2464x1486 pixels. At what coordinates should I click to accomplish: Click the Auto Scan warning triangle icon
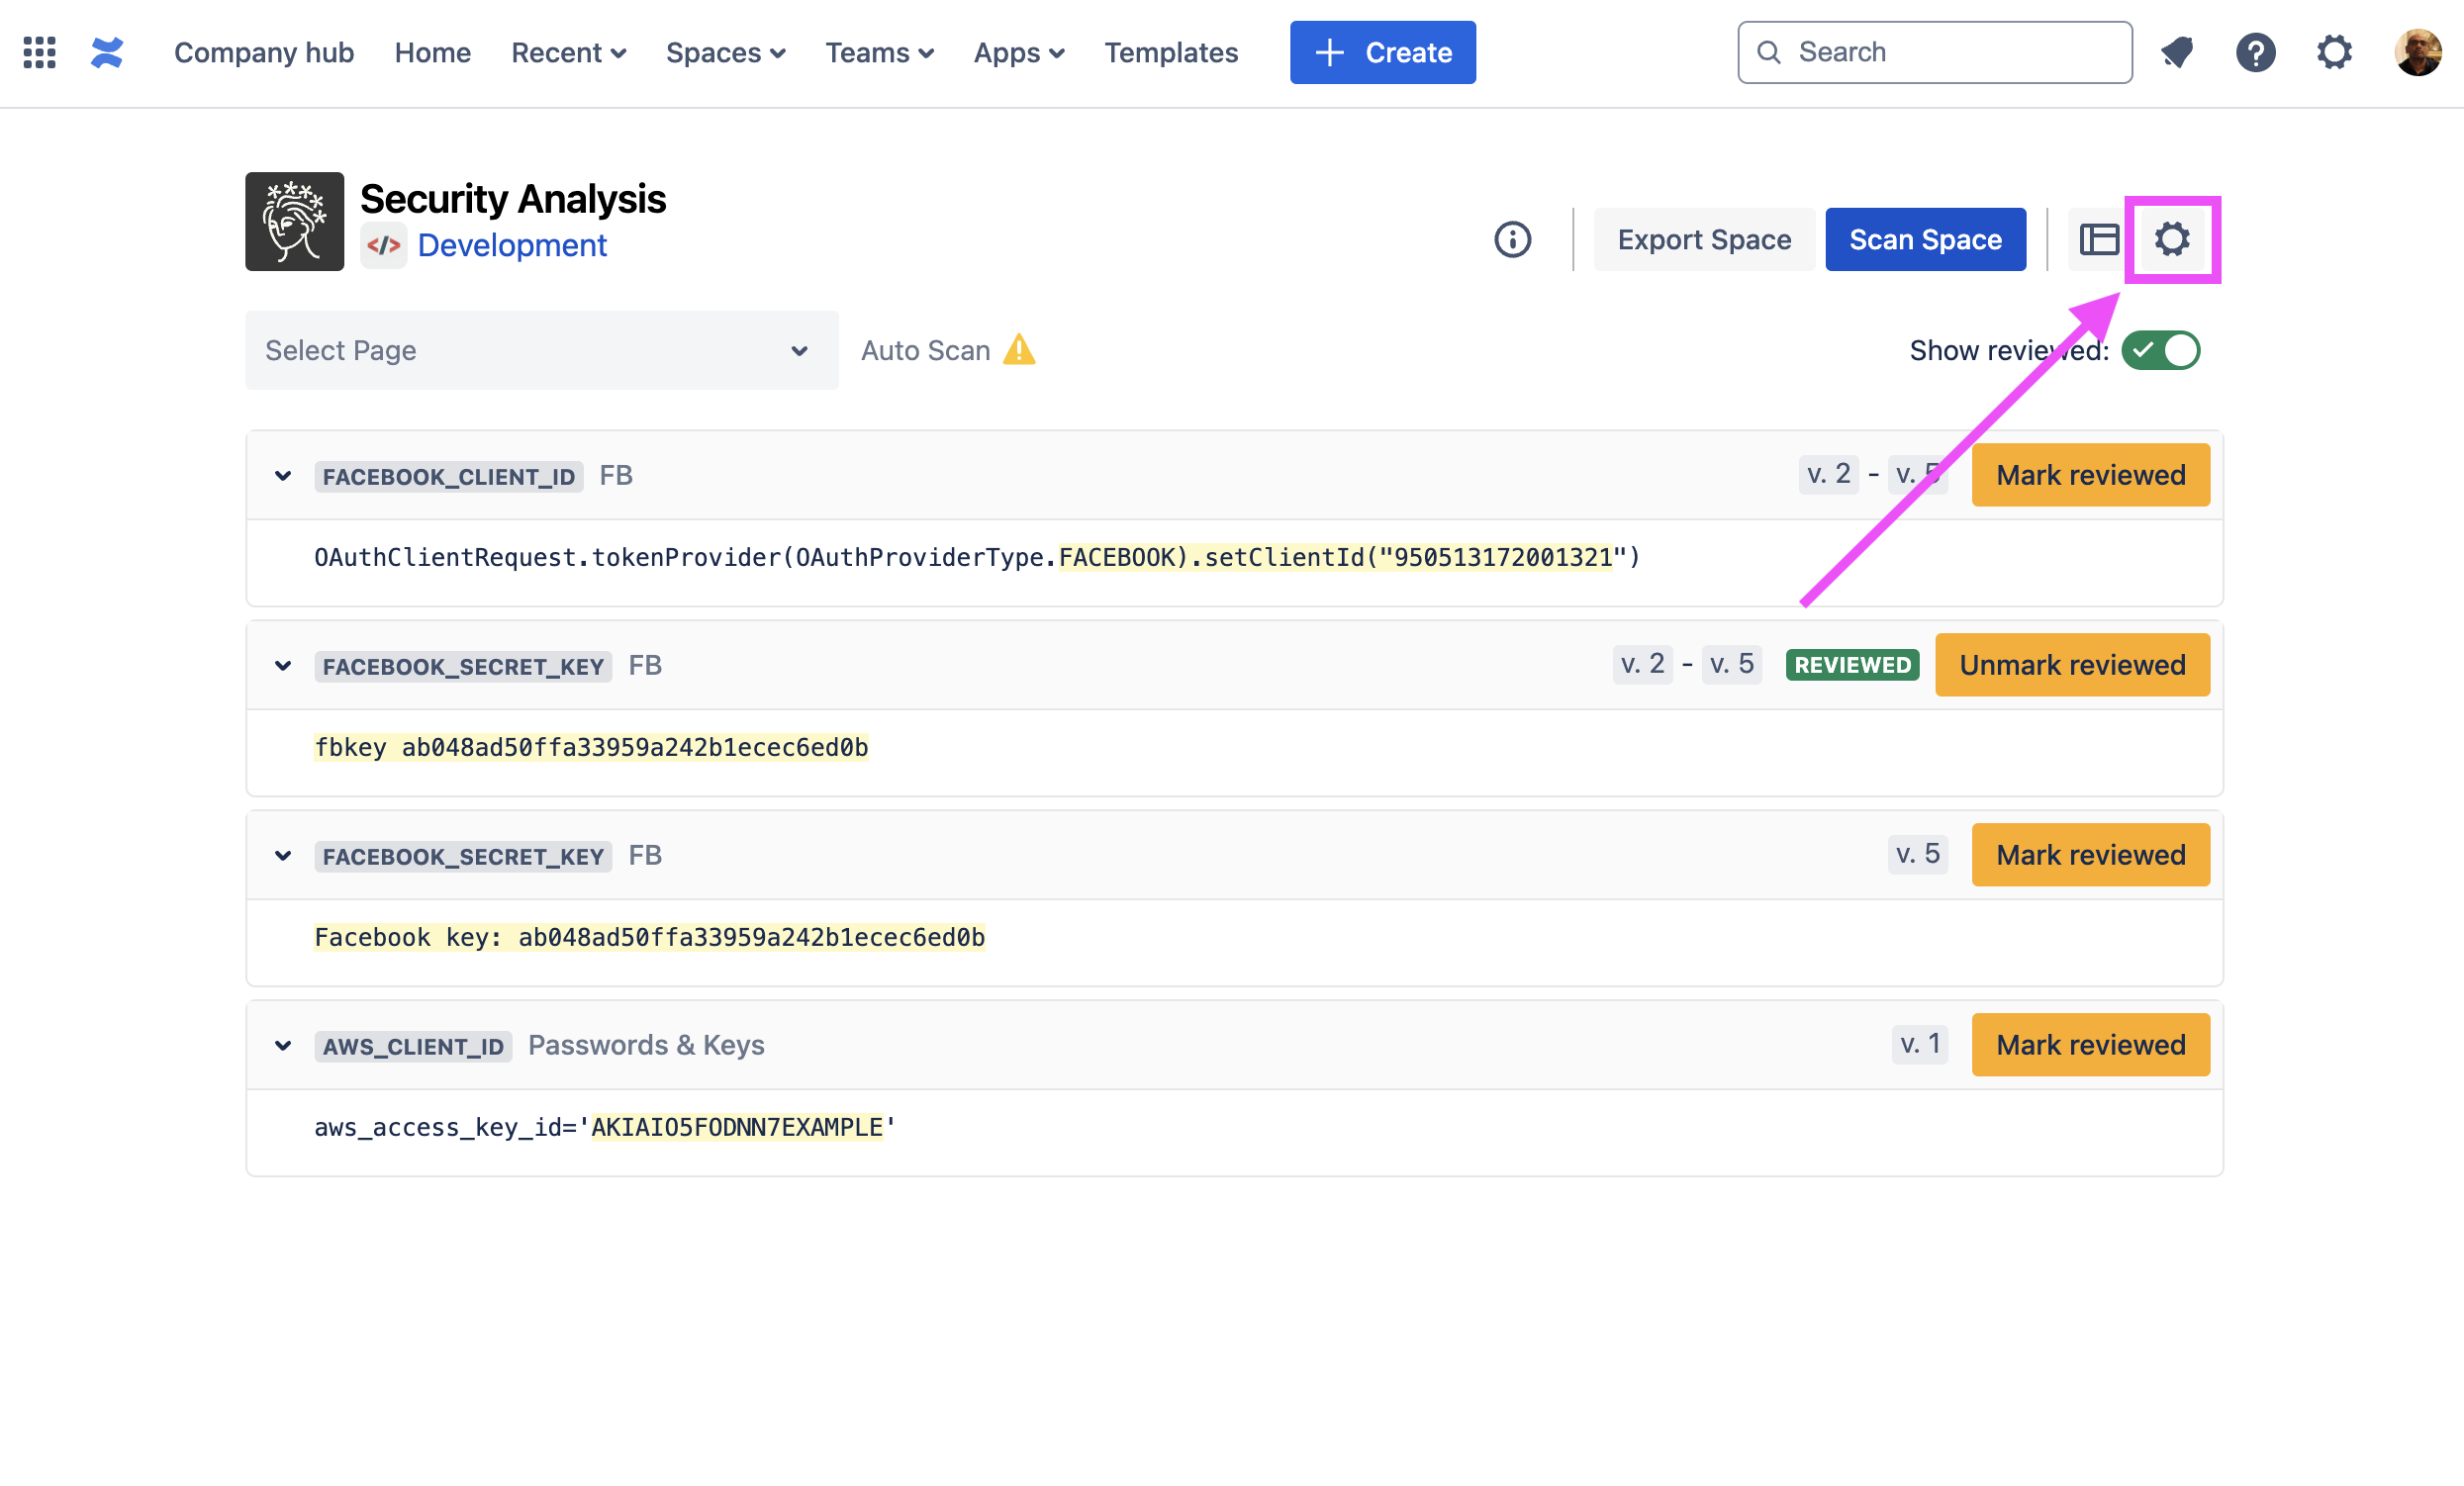[1019, 350]
